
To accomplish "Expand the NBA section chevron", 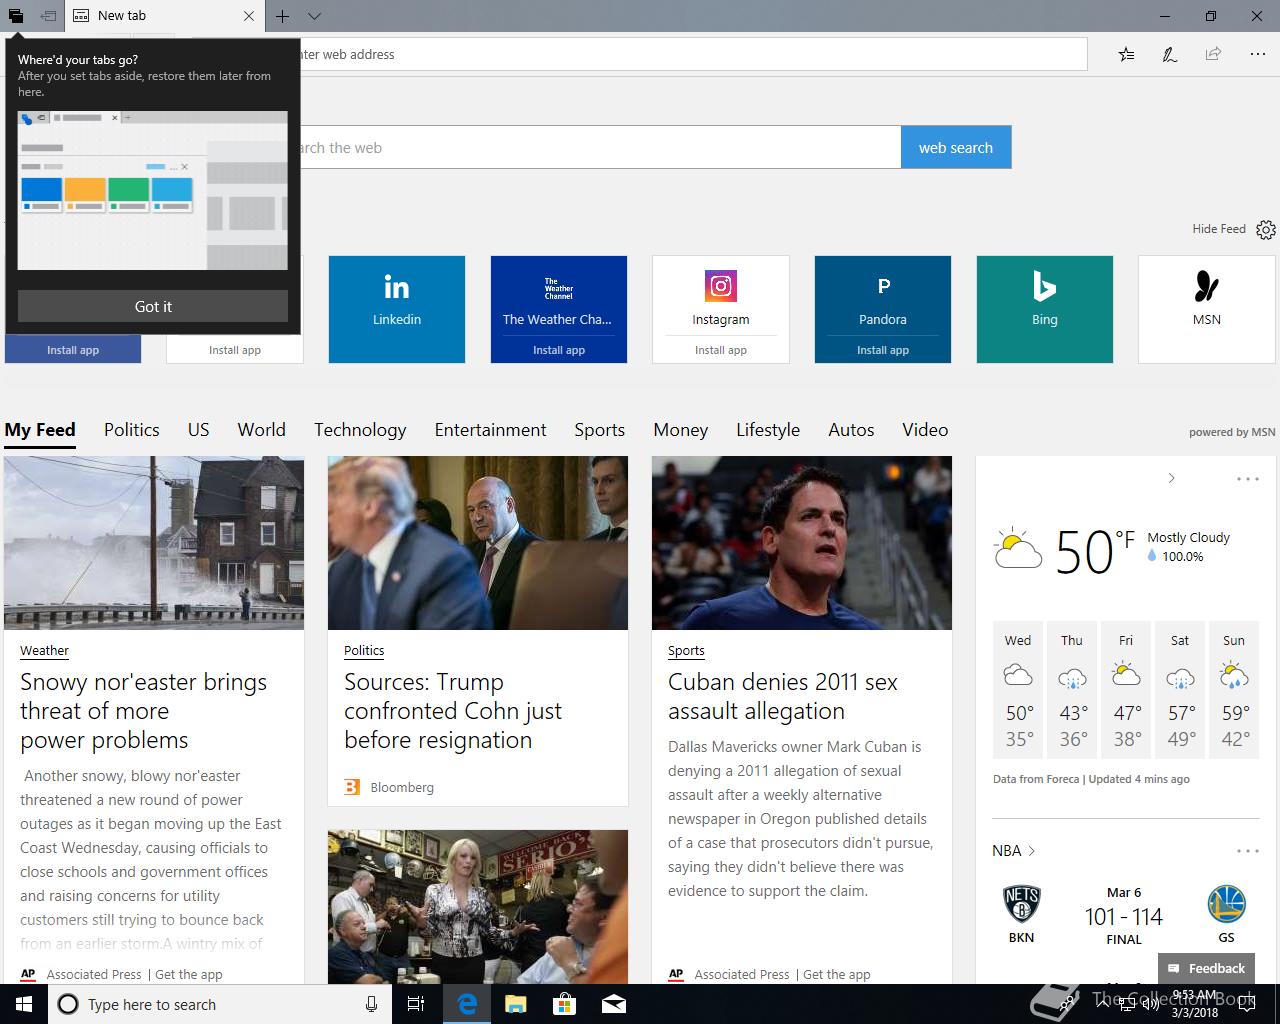I will pos(1032,851).
